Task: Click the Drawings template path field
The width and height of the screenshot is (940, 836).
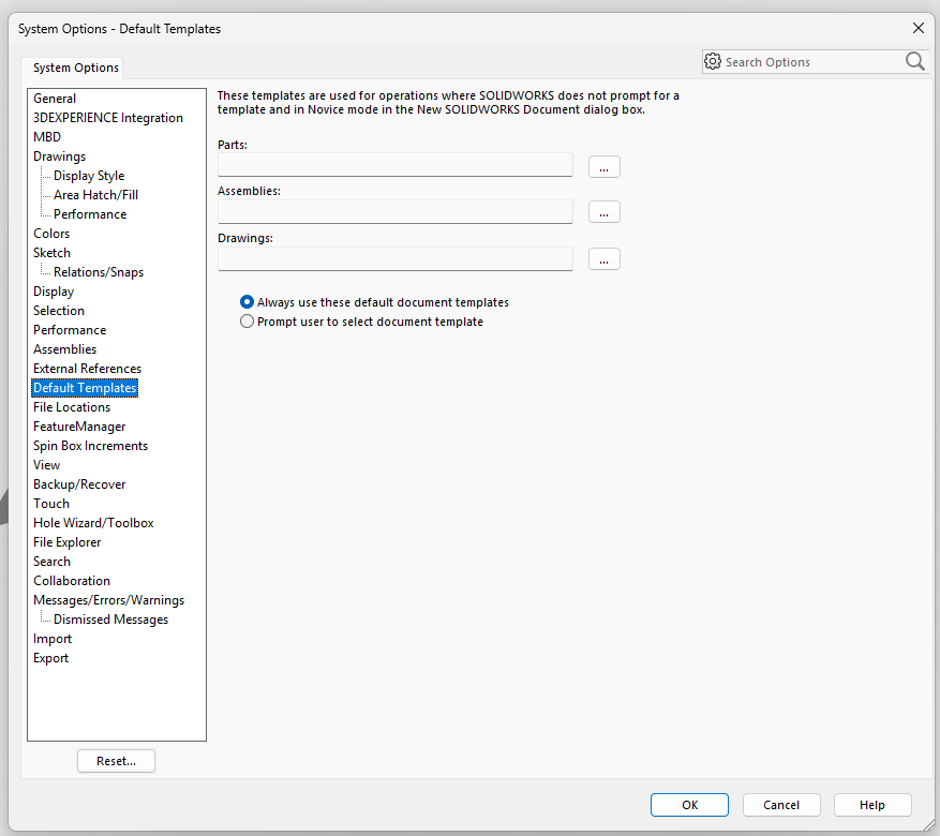Action: click(395, 258)
